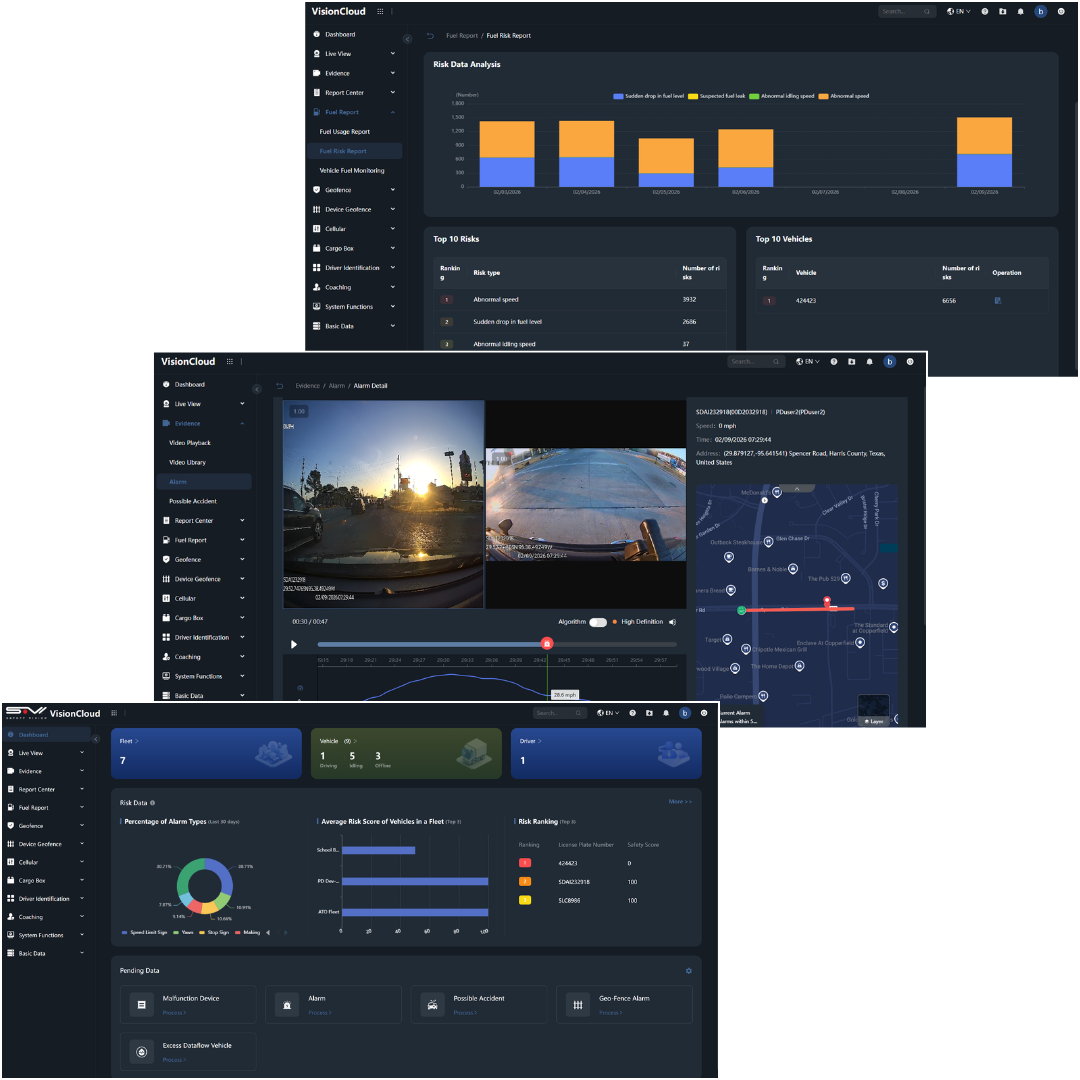This screenshot has height=1080, width=1080.
Task: Expand Coaching in the Dashboard window sidebar
Action: click(81, 917)
